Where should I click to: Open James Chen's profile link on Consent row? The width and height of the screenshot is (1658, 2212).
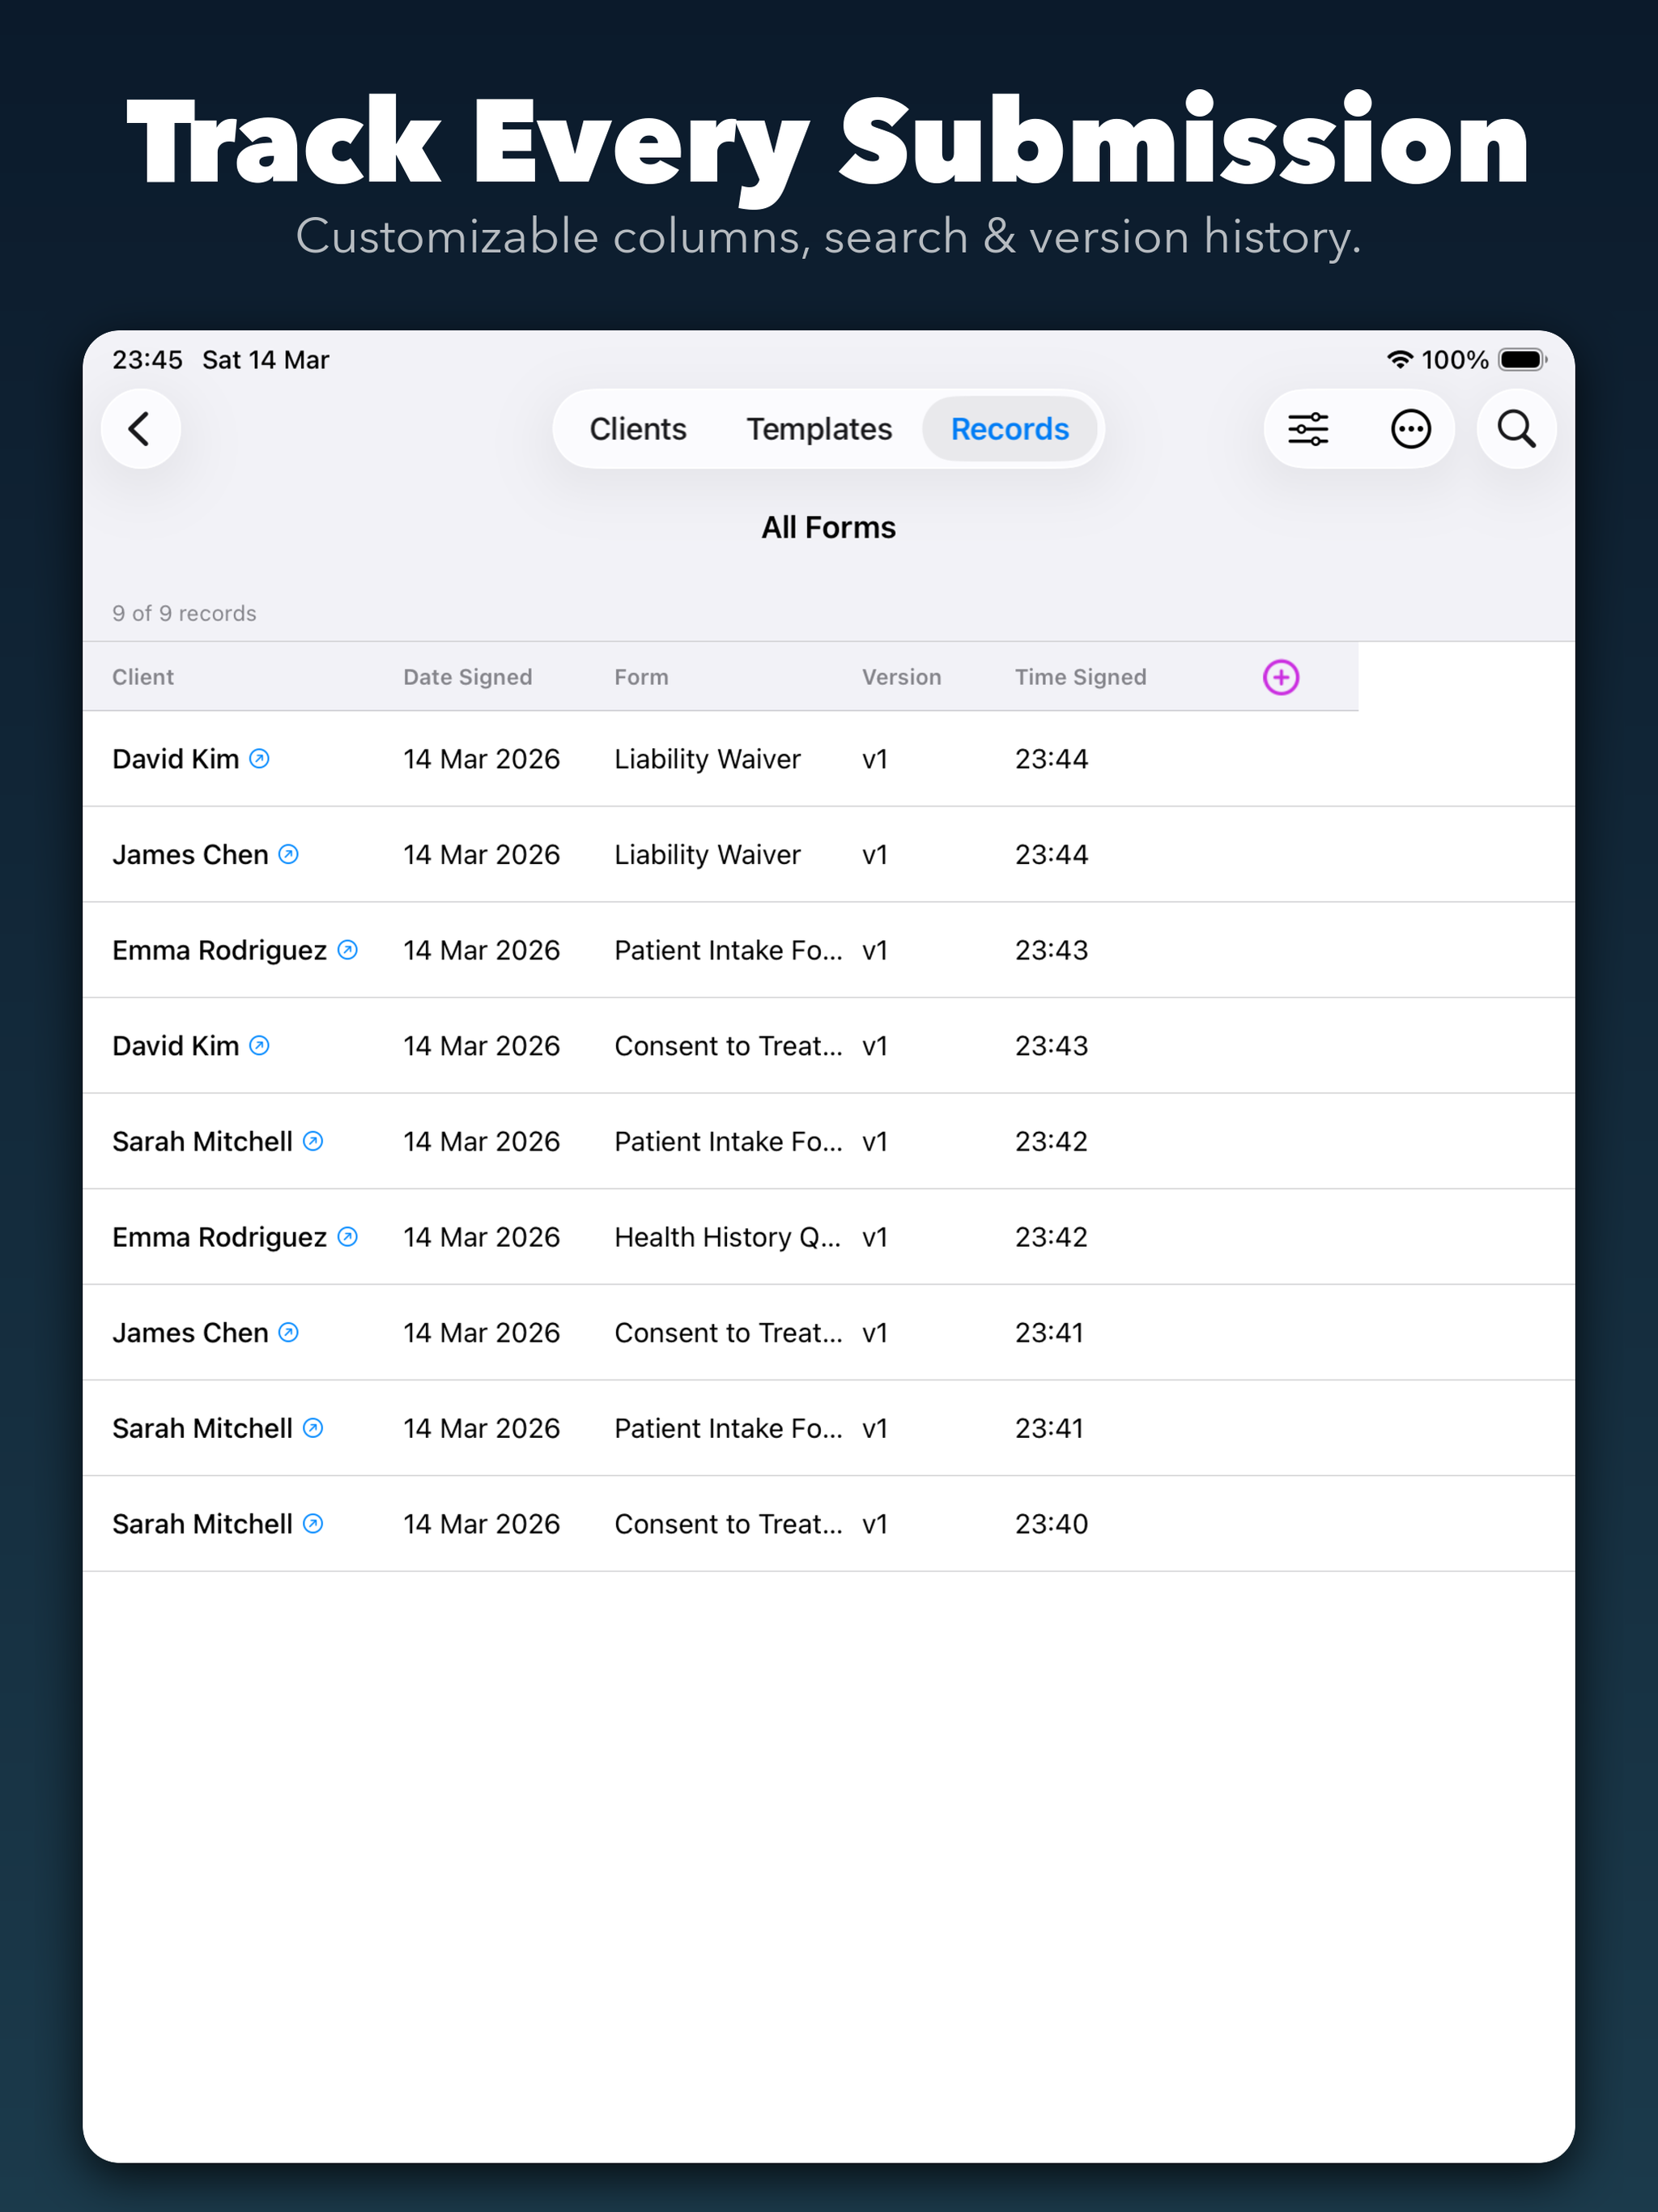(288, 1332)
